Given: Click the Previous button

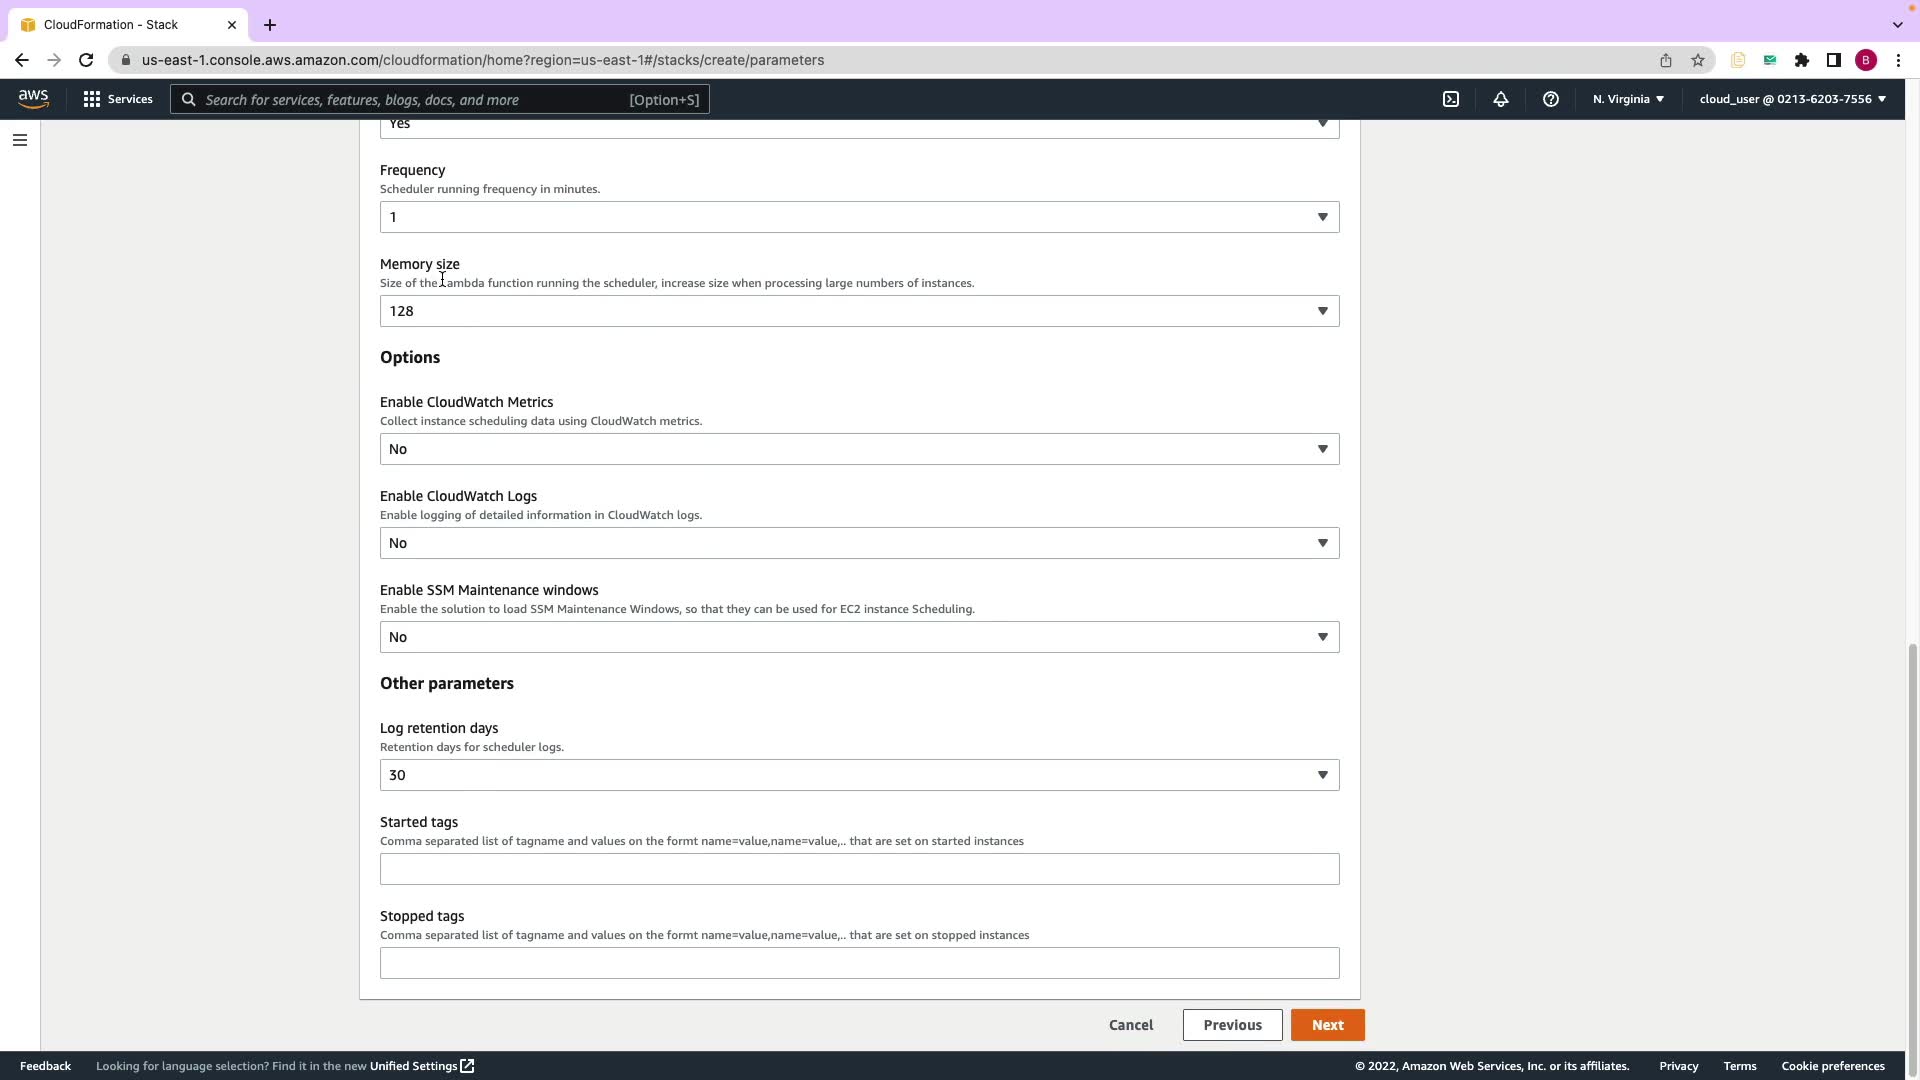Looking at the screenshot, I should point(1232,1025).
